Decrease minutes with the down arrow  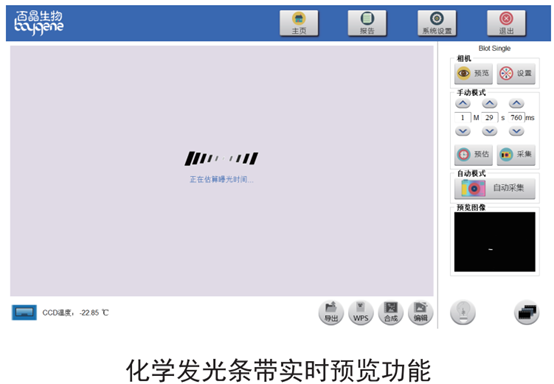(462, 131)
